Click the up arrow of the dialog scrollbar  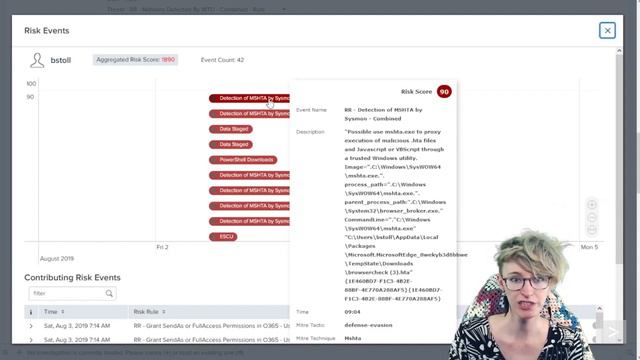coord(619,51)
